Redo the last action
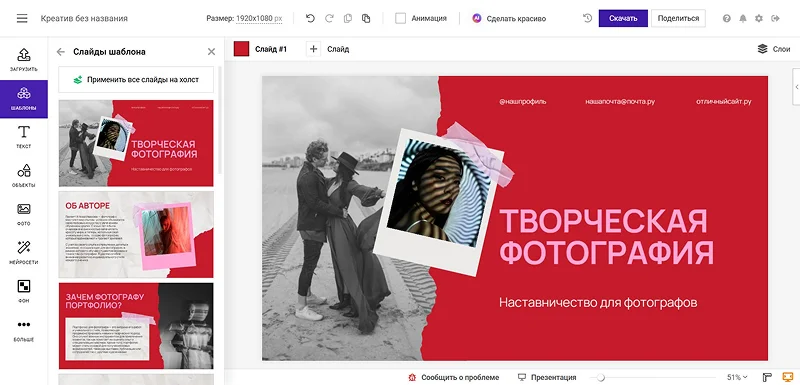This screenshot has height=385, width=800. tap(329, 18)
